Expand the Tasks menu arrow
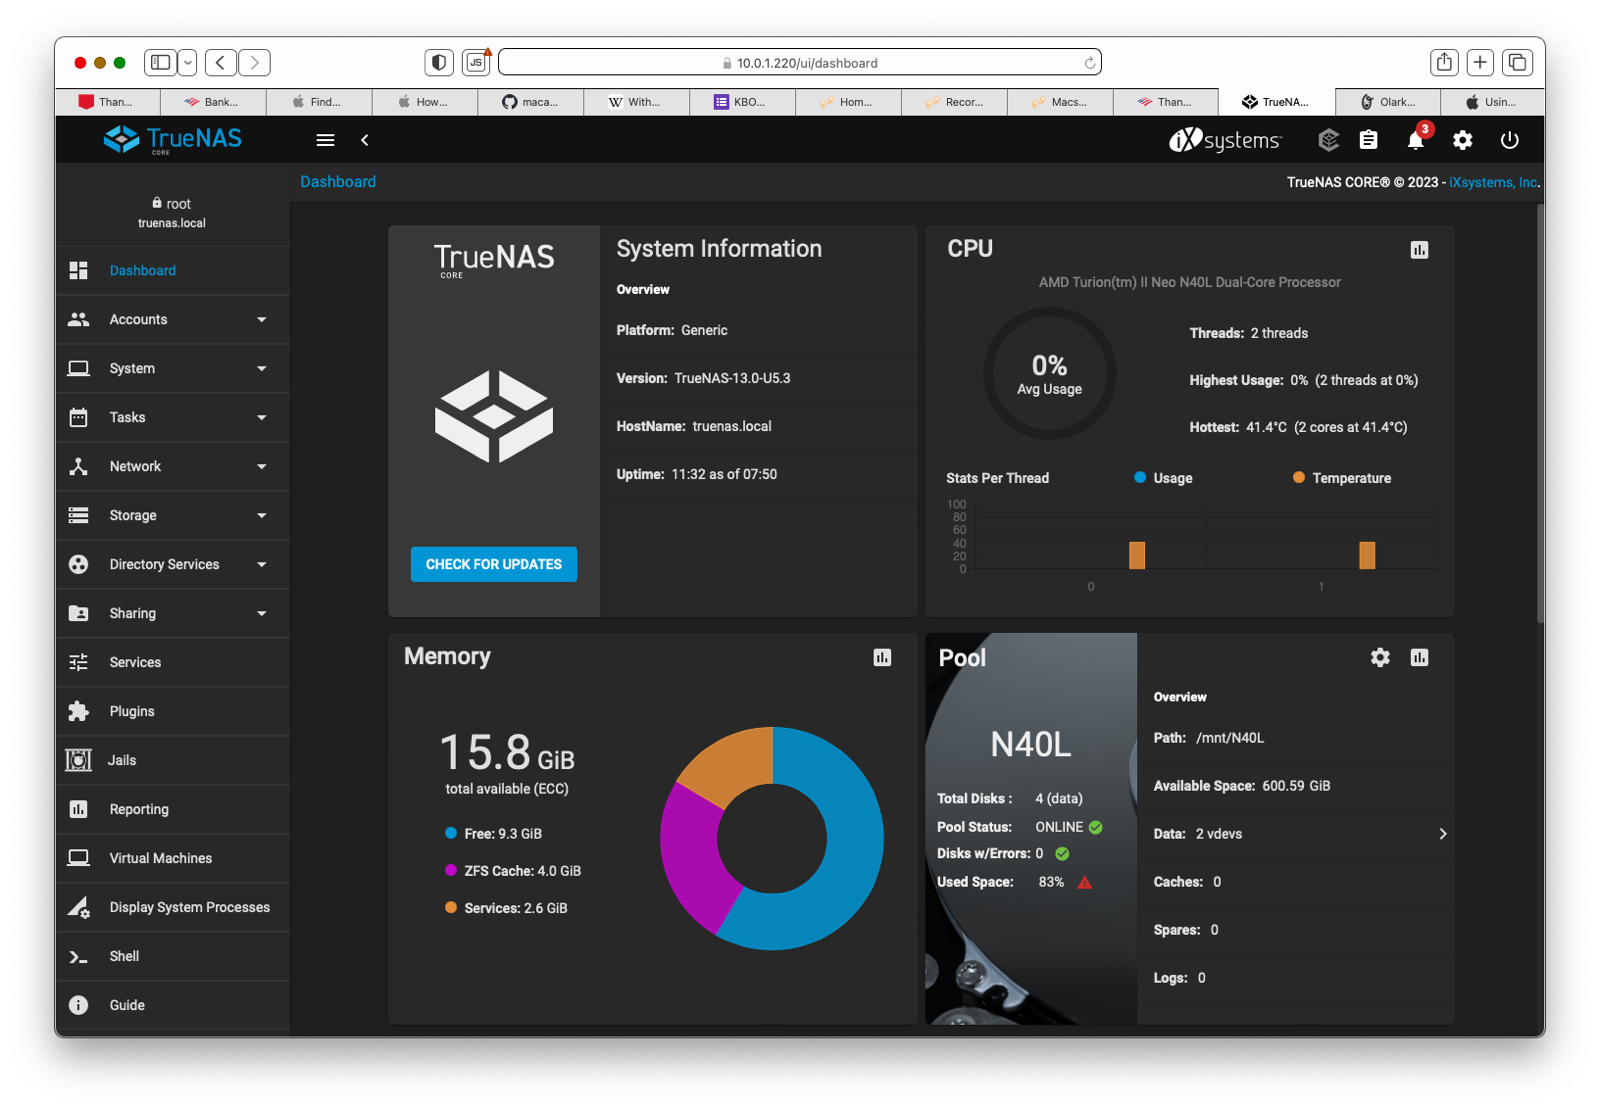Screen dimensions: 1600x1110 [x=262, y=418]
